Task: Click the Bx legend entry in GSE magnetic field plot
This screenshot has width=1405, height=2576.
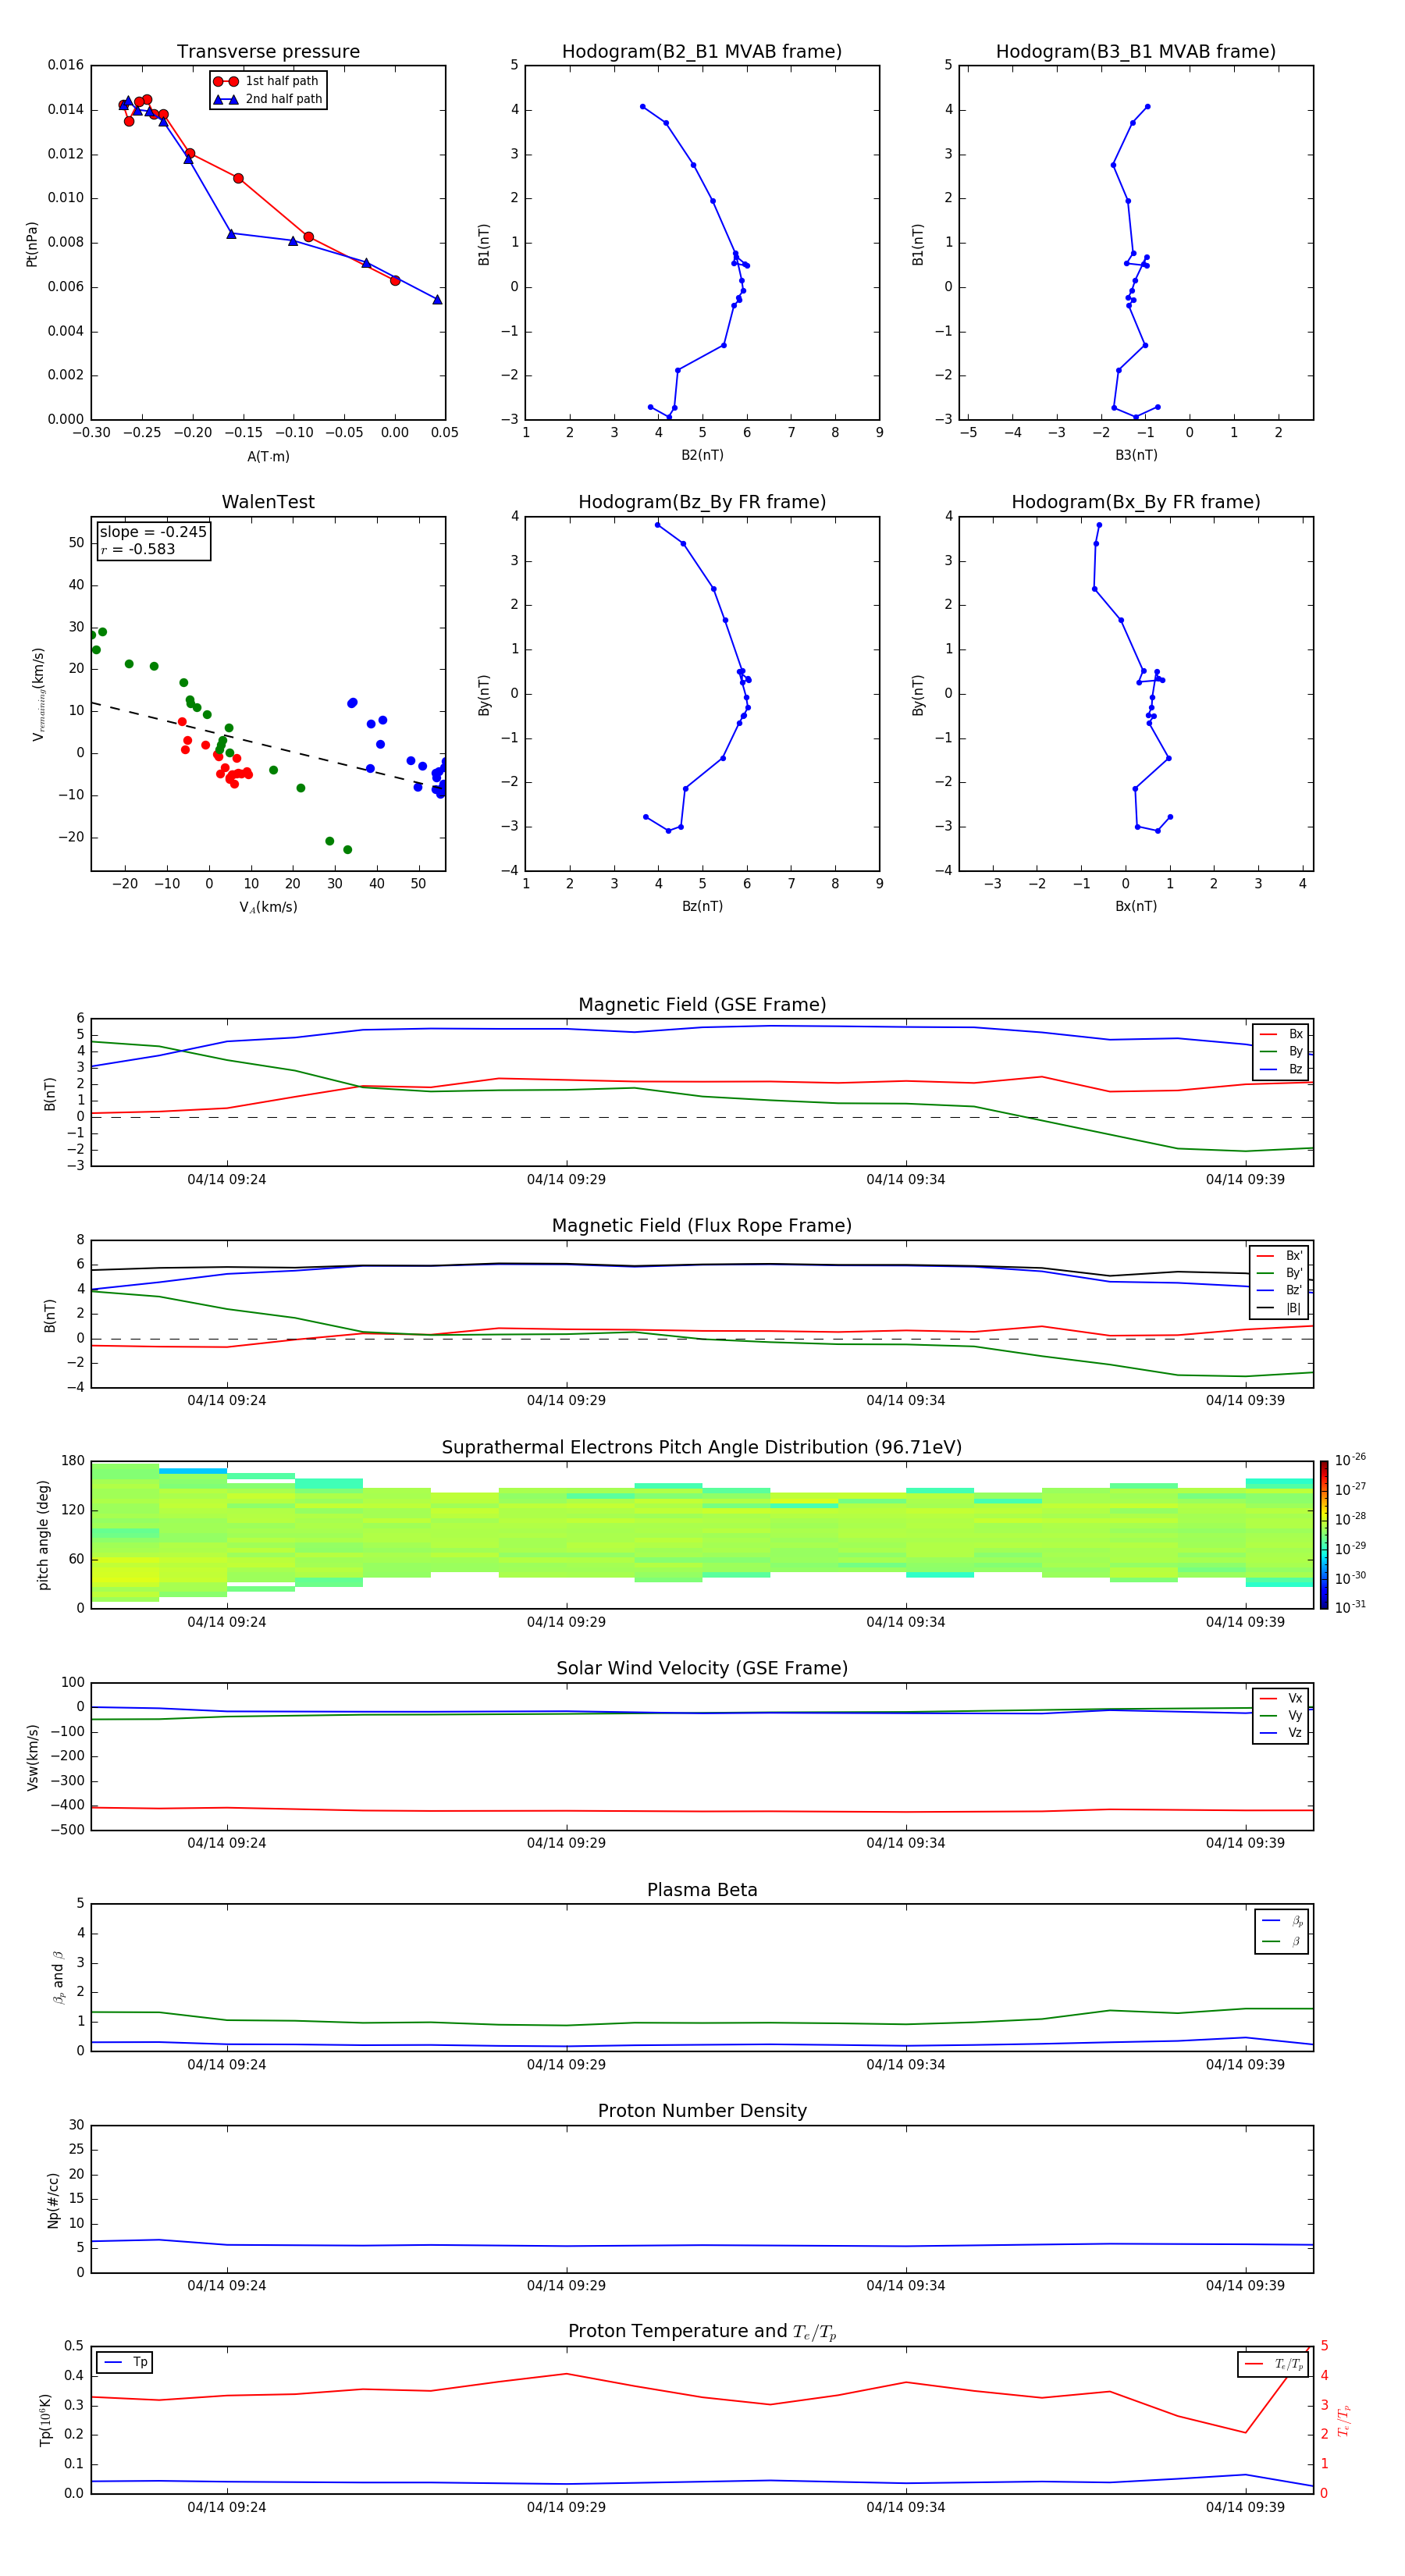Action: coord(1282,1034)
